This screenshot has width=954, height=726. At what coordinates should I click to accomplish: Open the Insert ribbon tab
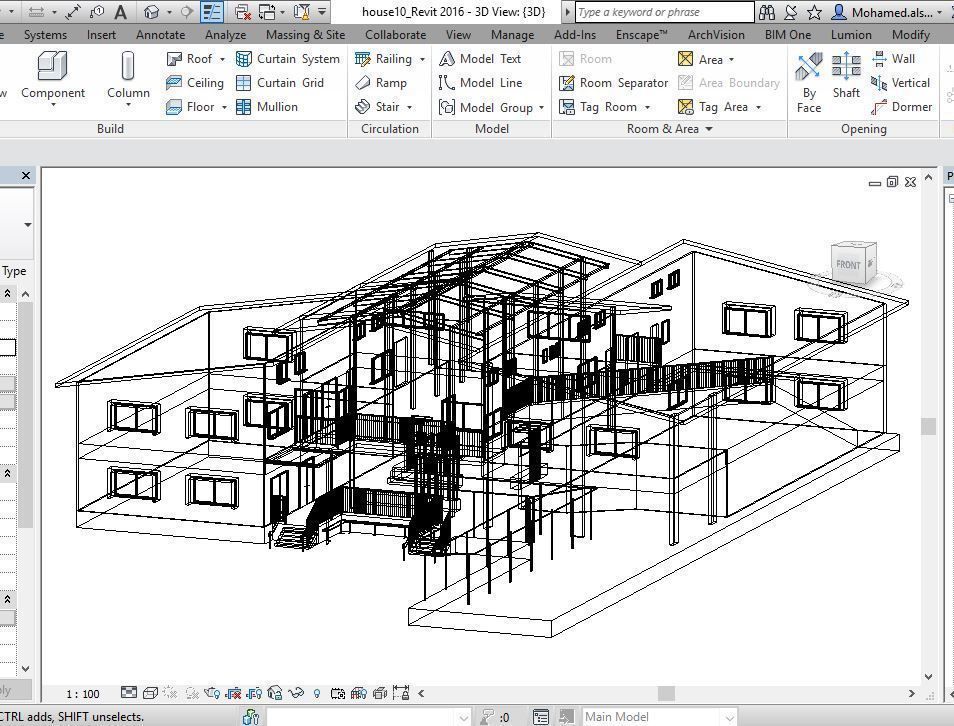pyautogui.click(x=101, y=35)
